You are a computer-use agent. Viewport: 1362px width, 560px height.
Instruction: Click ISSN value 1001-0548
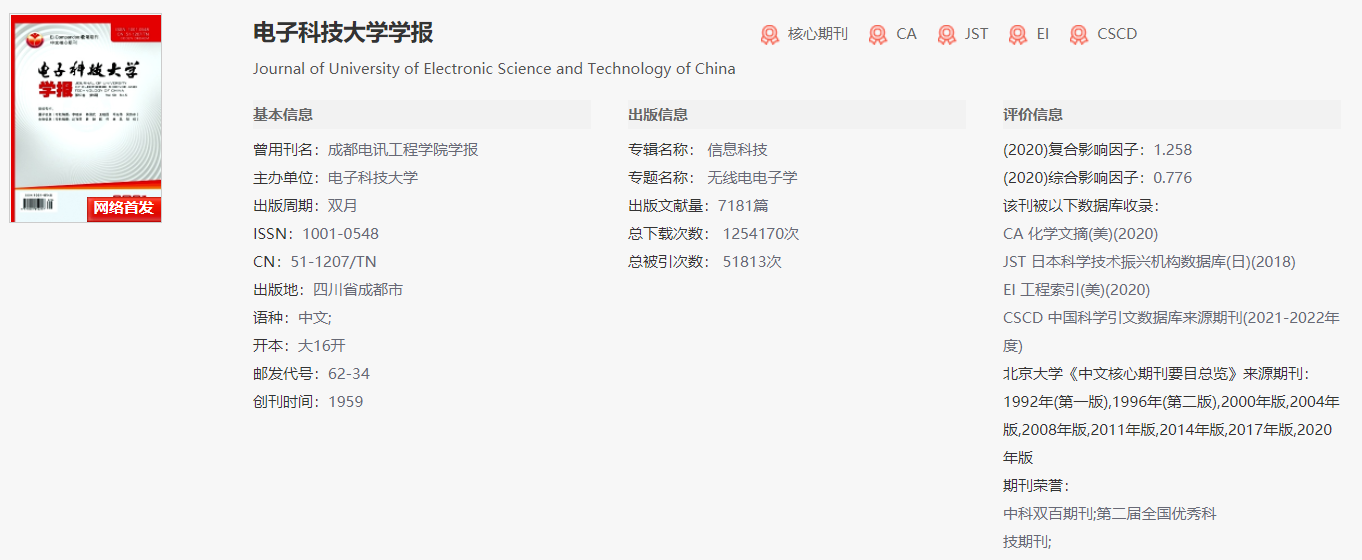click(341, 234)
